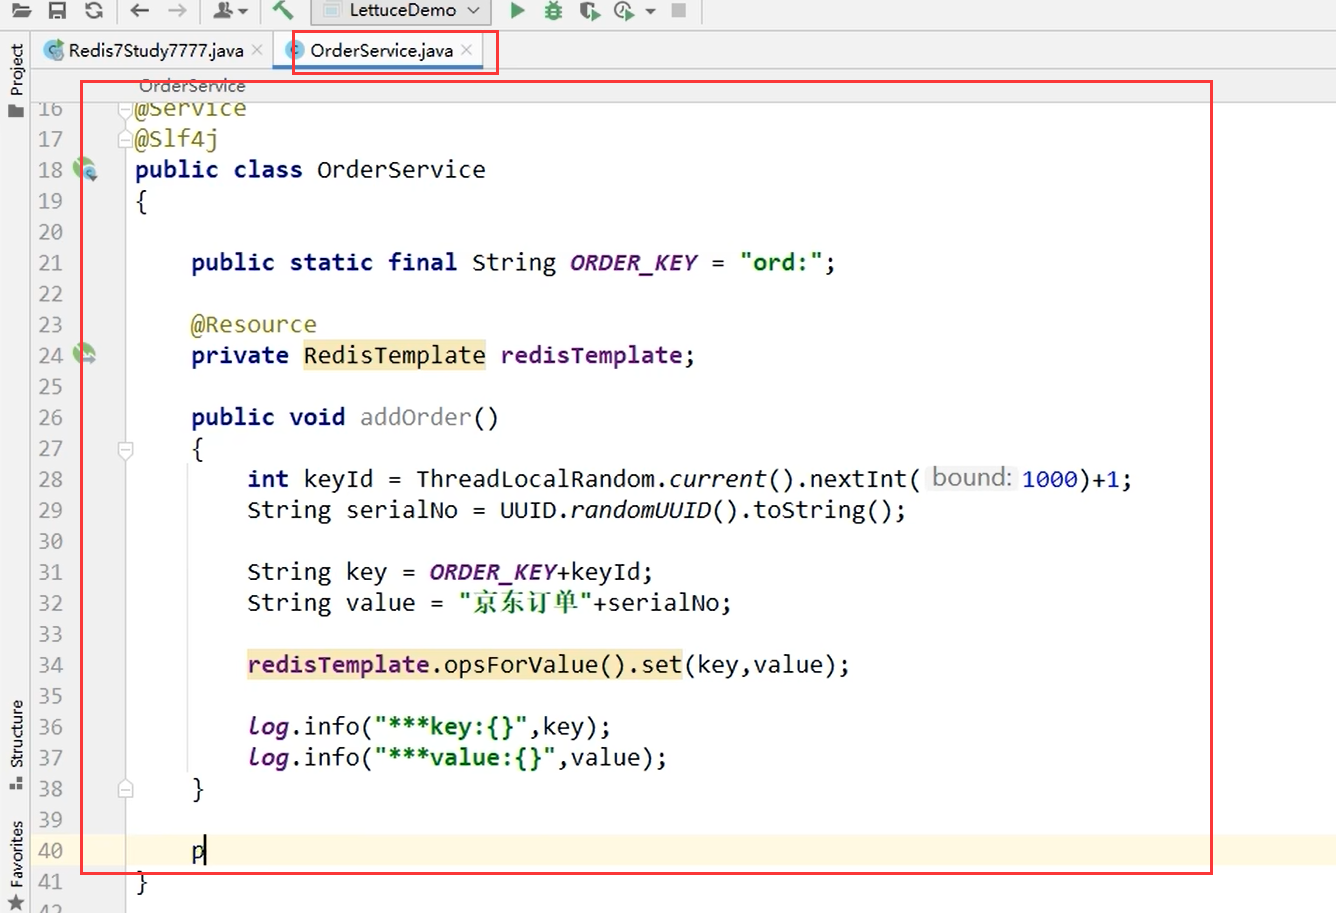Screen dimensions: 1336x913
Task: Click the "***value:{}" log string
Action: pos(465,758)
